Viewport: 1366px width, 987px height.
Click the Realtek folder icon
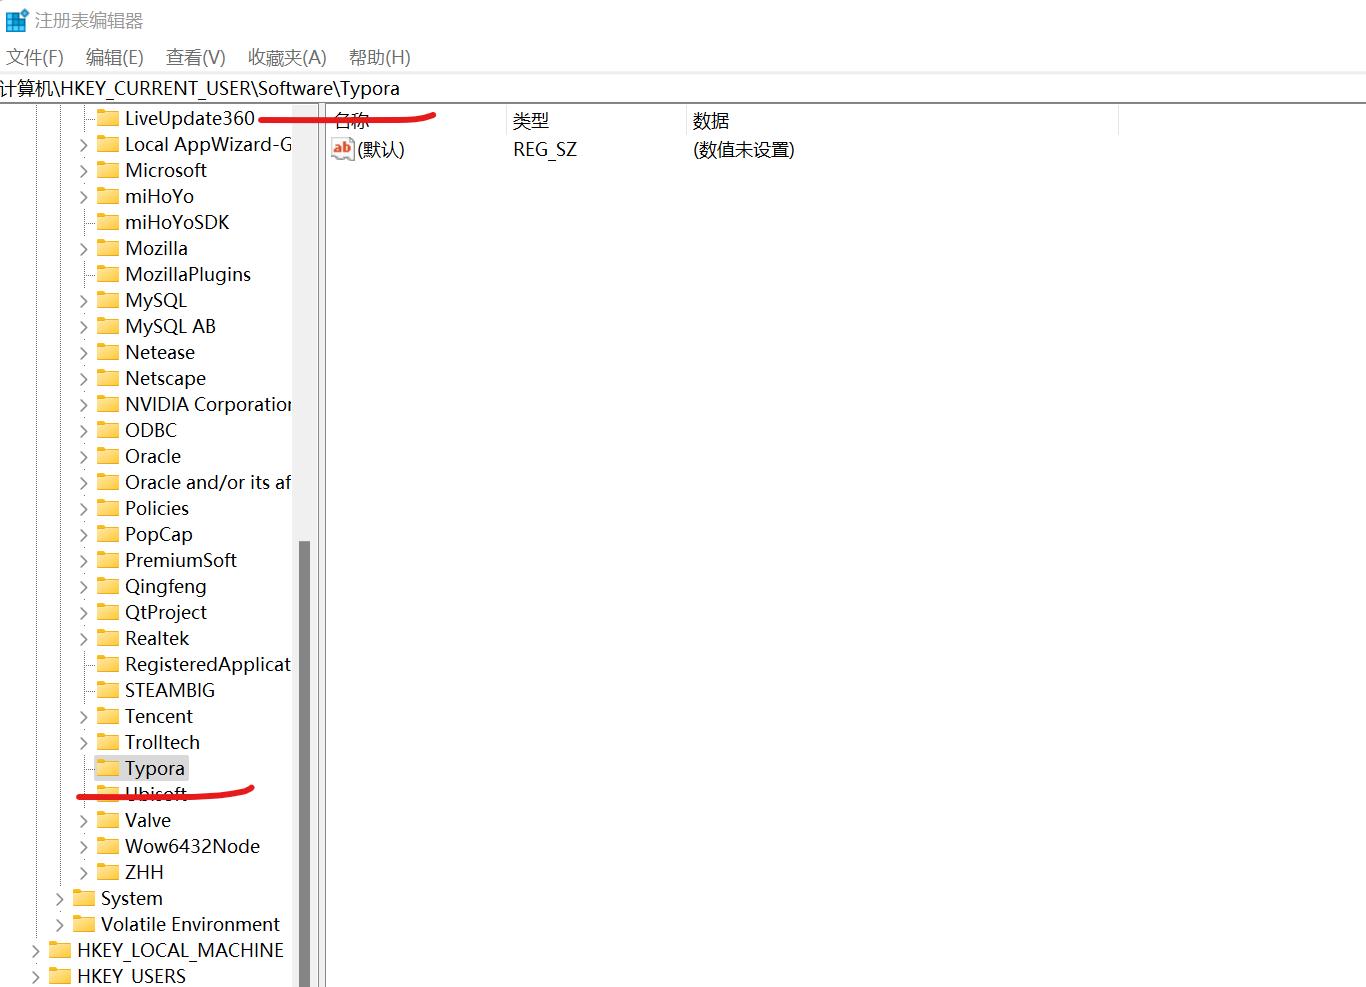pyautogui.click(x=108, y=638)
